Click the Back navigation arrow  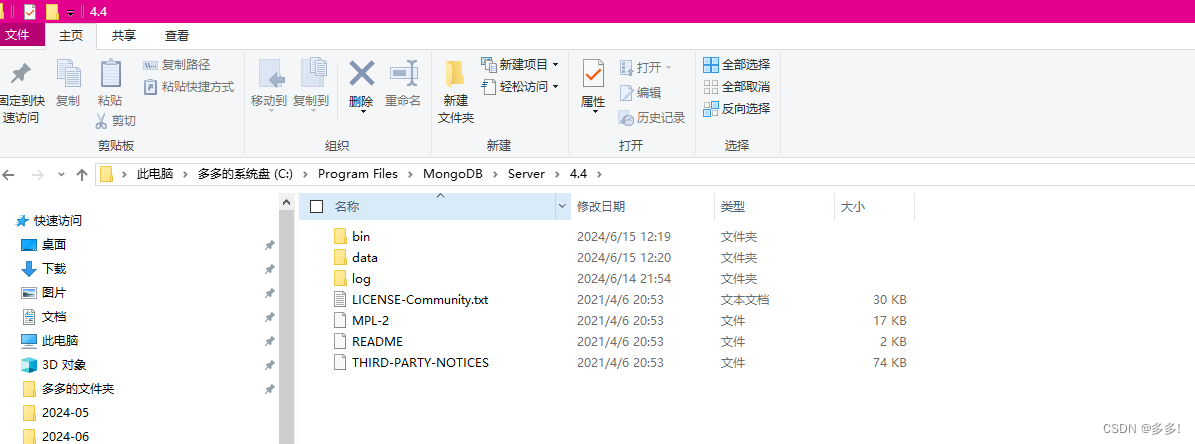(8, 174)
